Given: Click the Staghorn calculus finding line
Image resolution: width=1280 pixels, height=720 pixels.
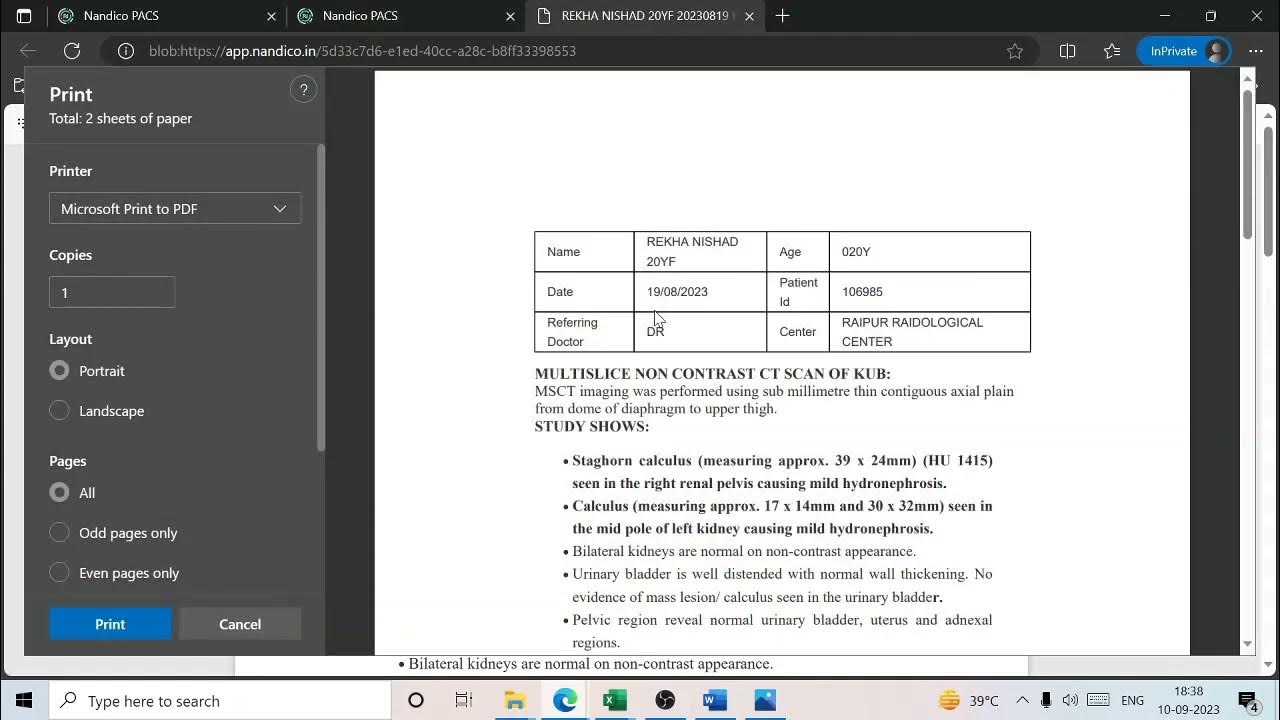Looking at the screenshot, I should [x=782, y=472].
